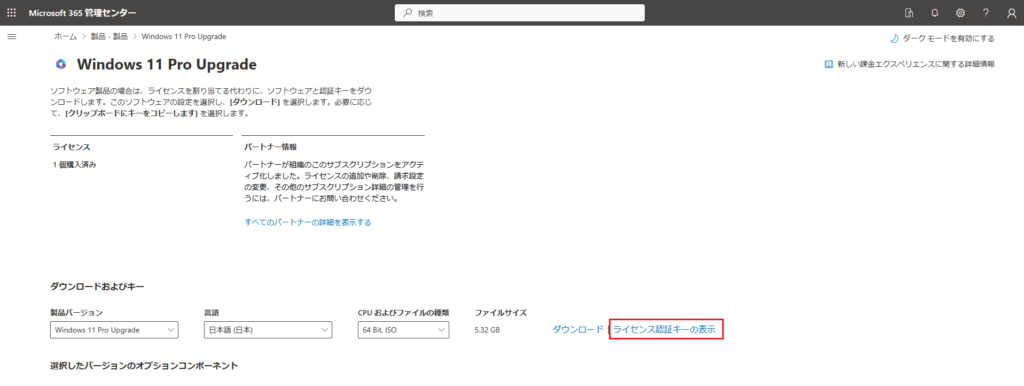The image size is (1024, 386).
Task: Click the Windows 11 Pro Upgrade product icon
Action: click(x=61, y=64)
